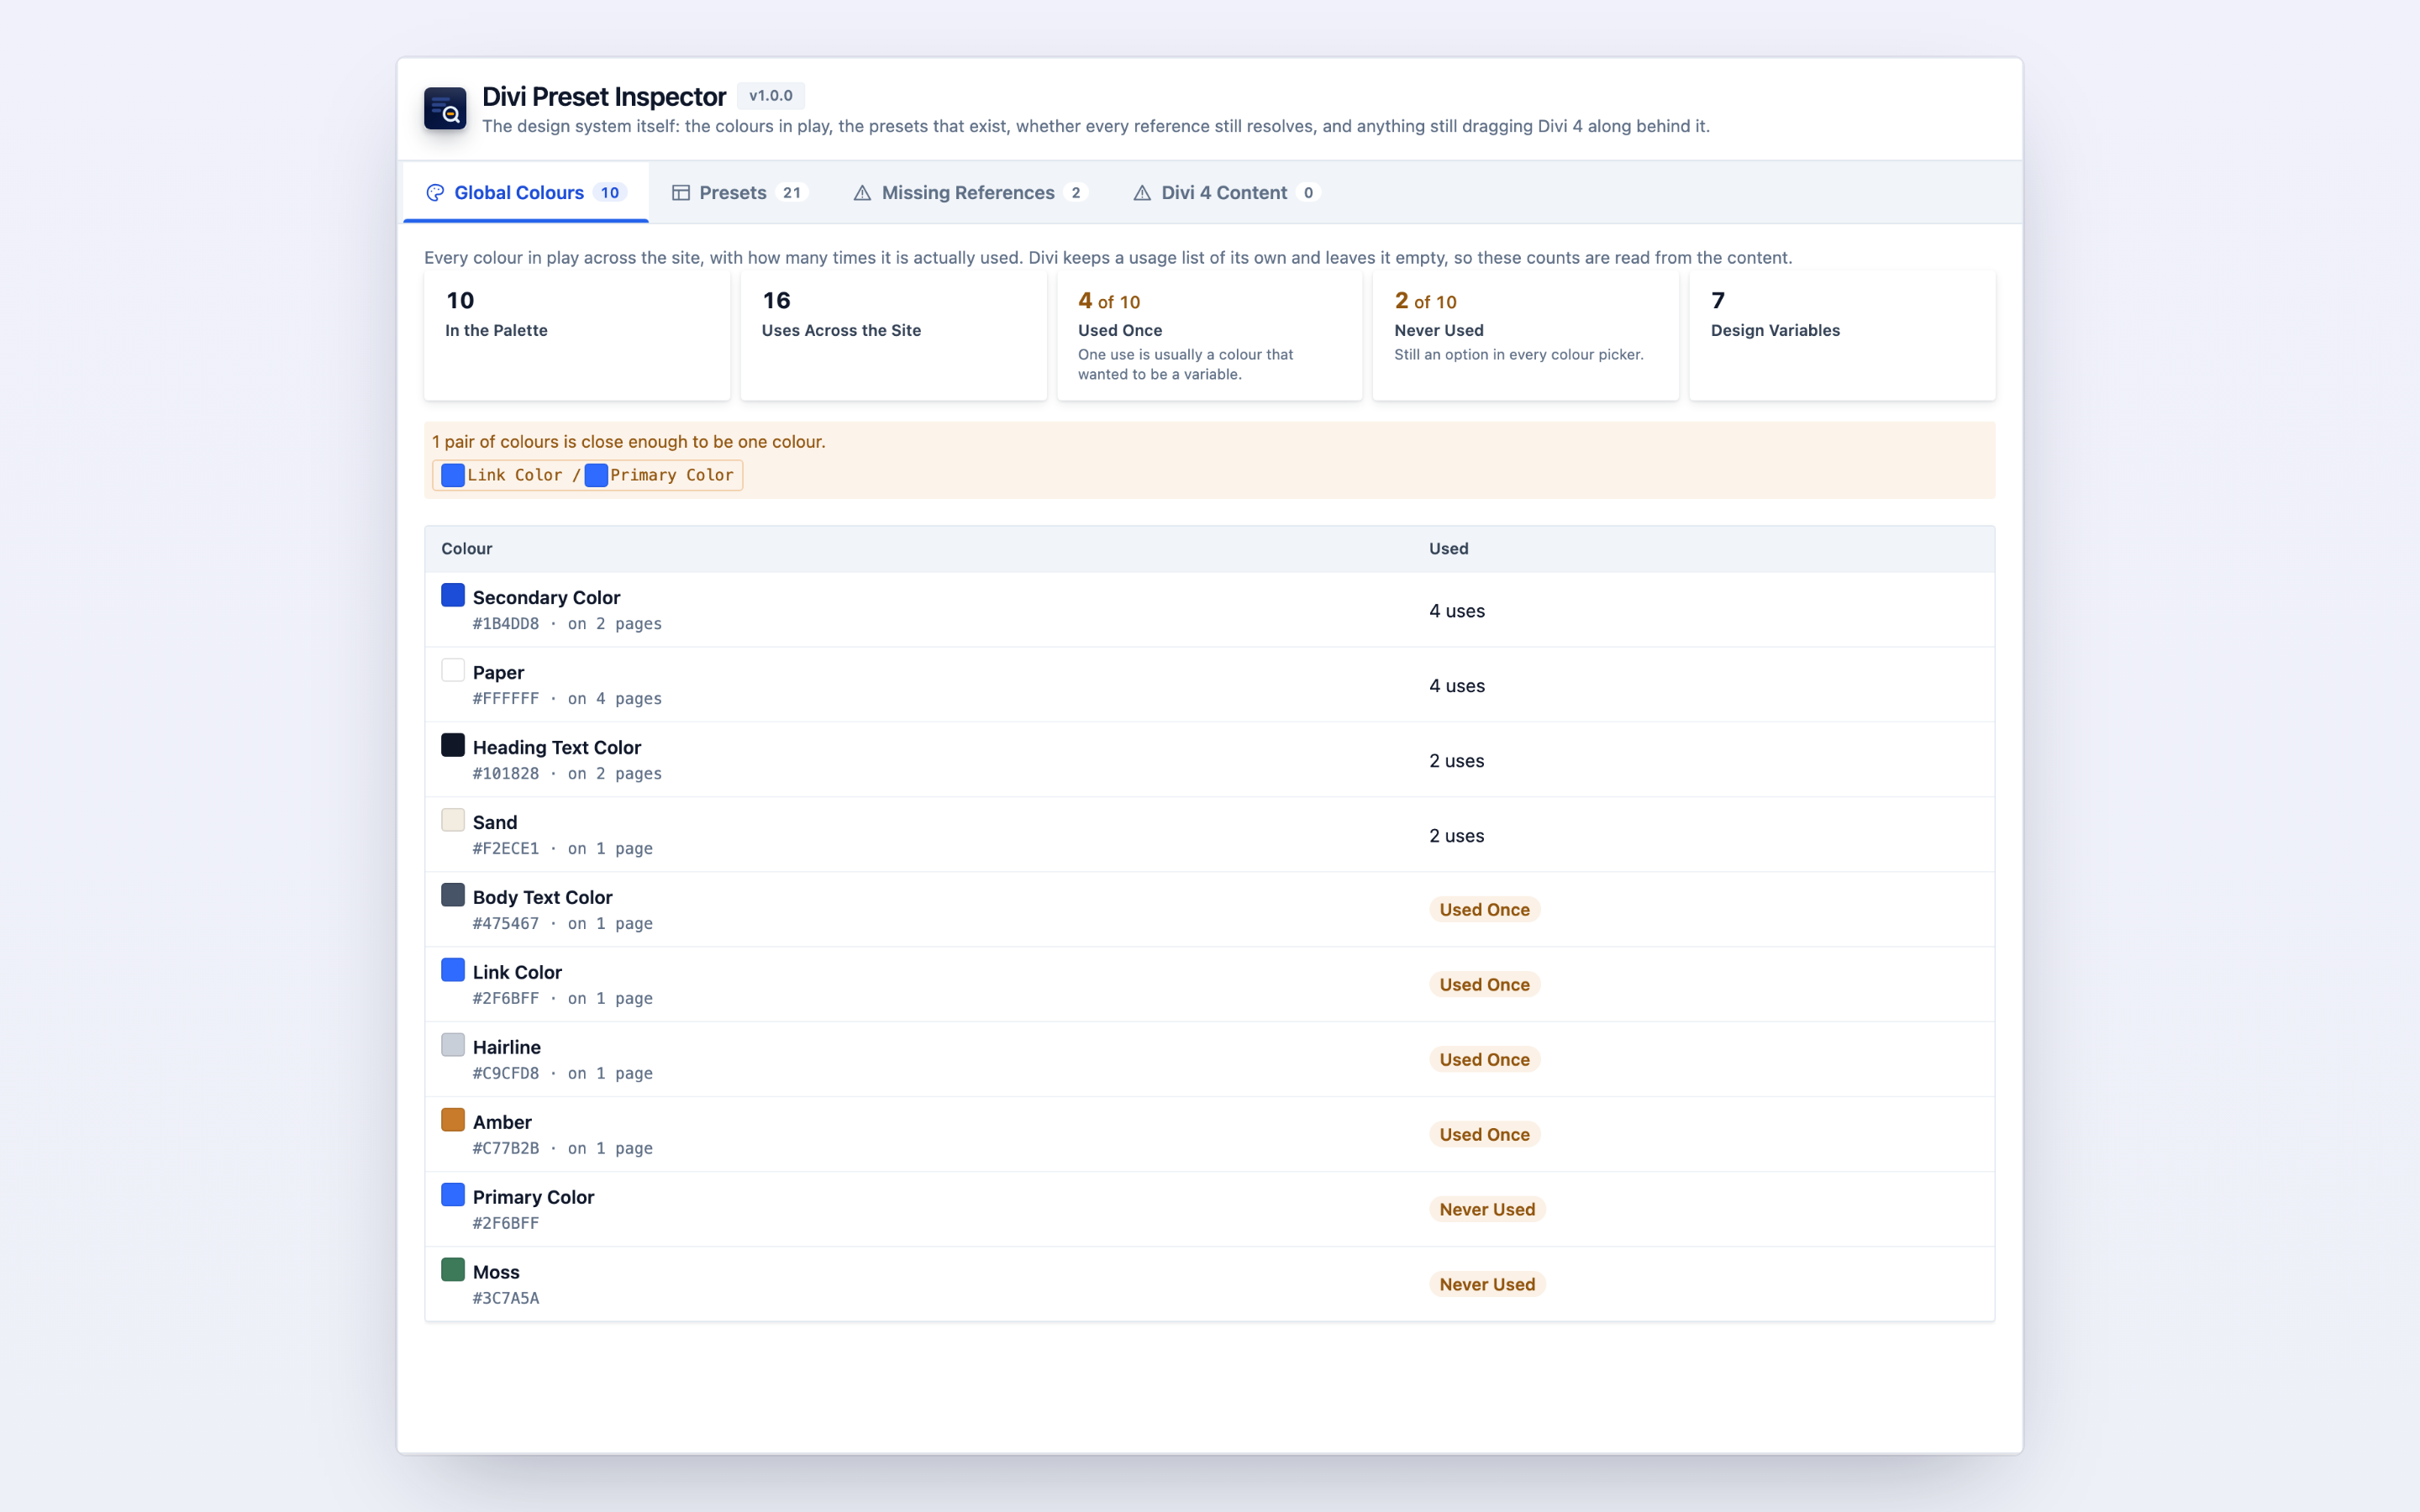
Task: Click '#1B4DD8 · on 2 pages' text
Action: [567, 624]
